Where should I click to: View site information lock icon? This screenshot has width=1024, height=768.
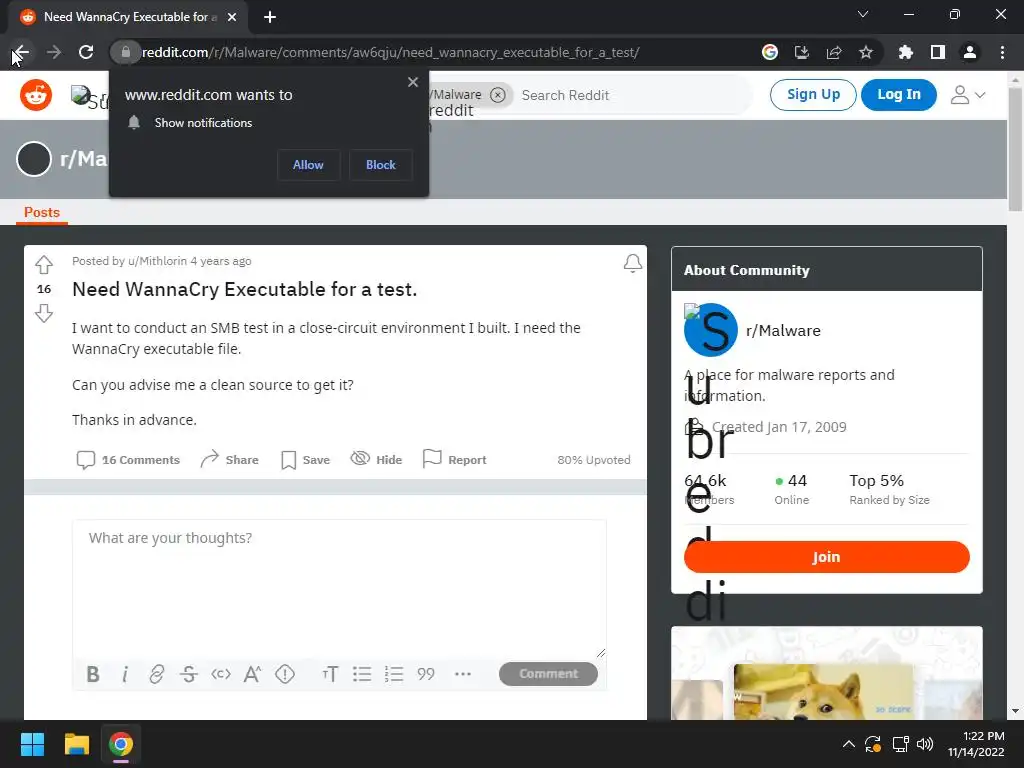[x=125, y=52]
